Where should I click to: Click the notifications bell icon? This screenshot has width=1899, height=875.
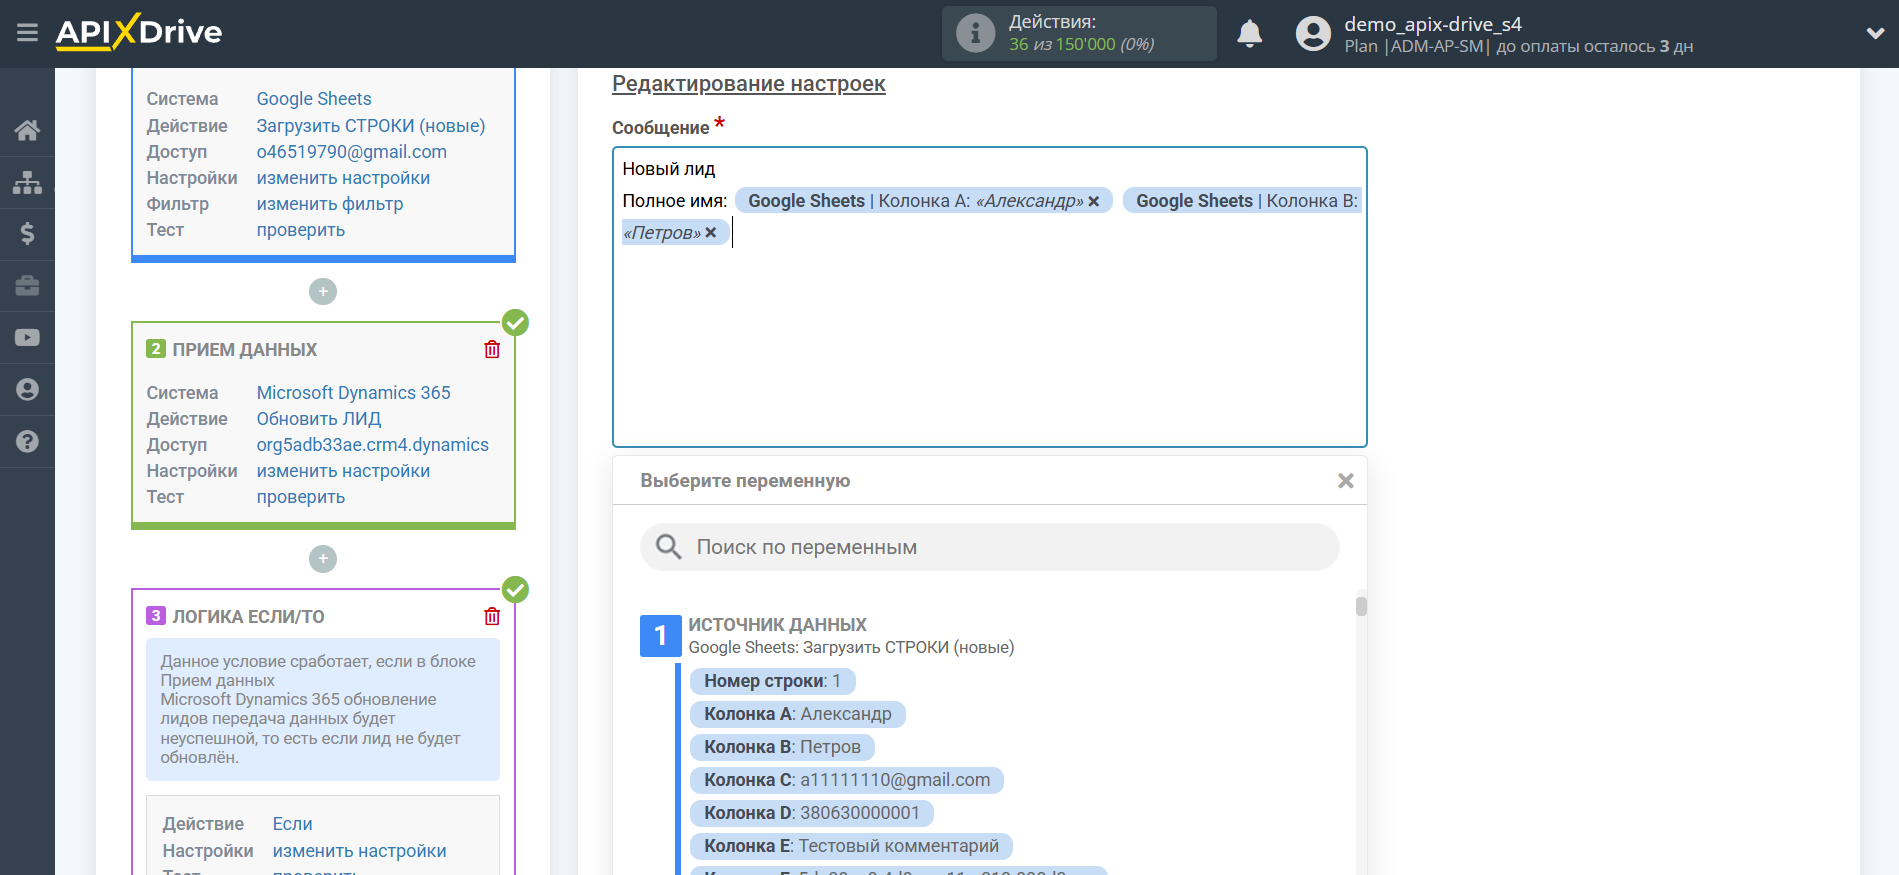(1249, 34)
